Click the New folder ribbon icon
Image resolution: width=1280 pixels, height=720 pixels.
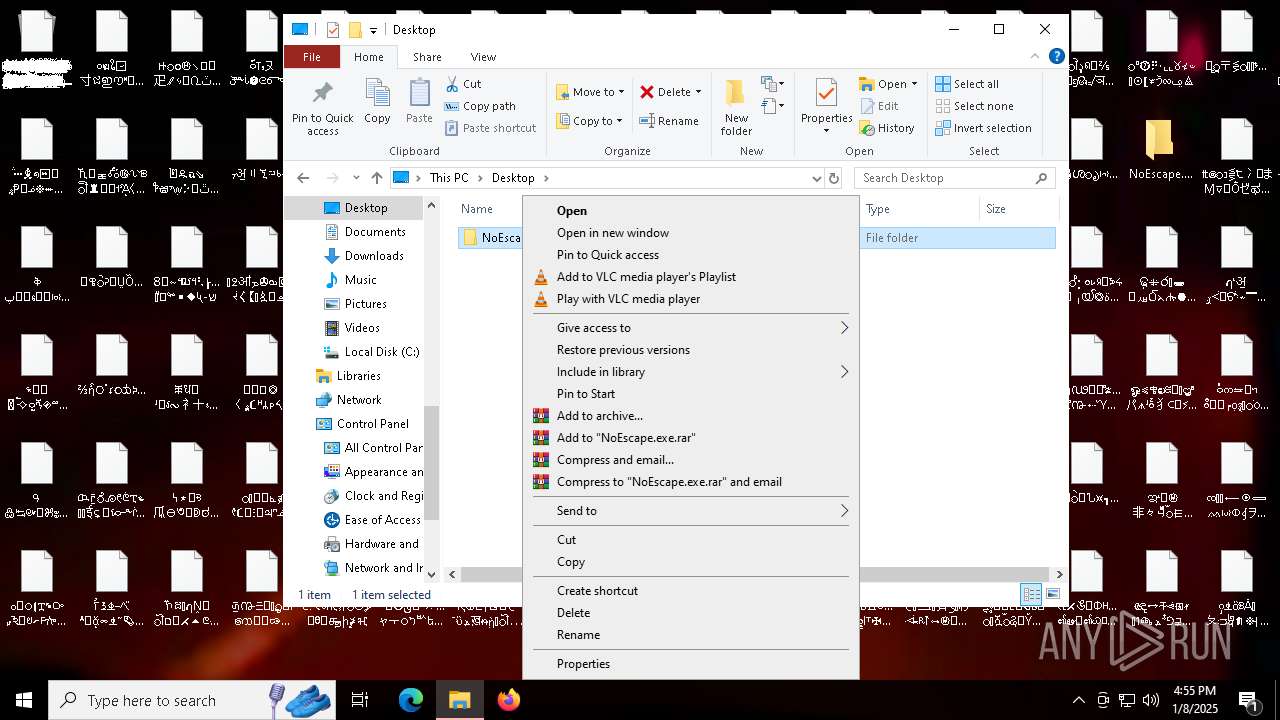pyautogui.click(x=736, y=108)
